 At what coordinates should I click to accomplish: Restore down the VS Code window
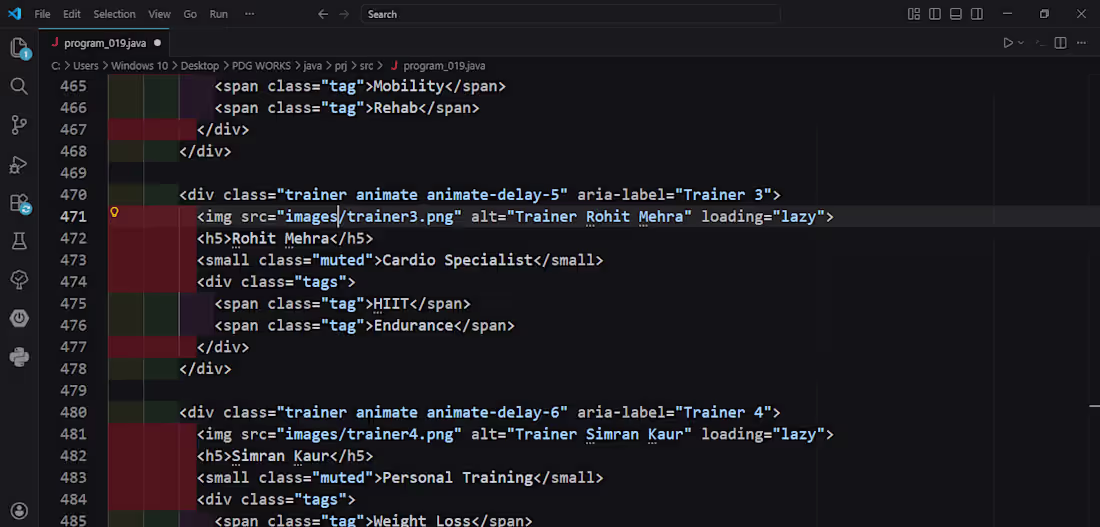pyautogui.click(x=1044, y=14)
